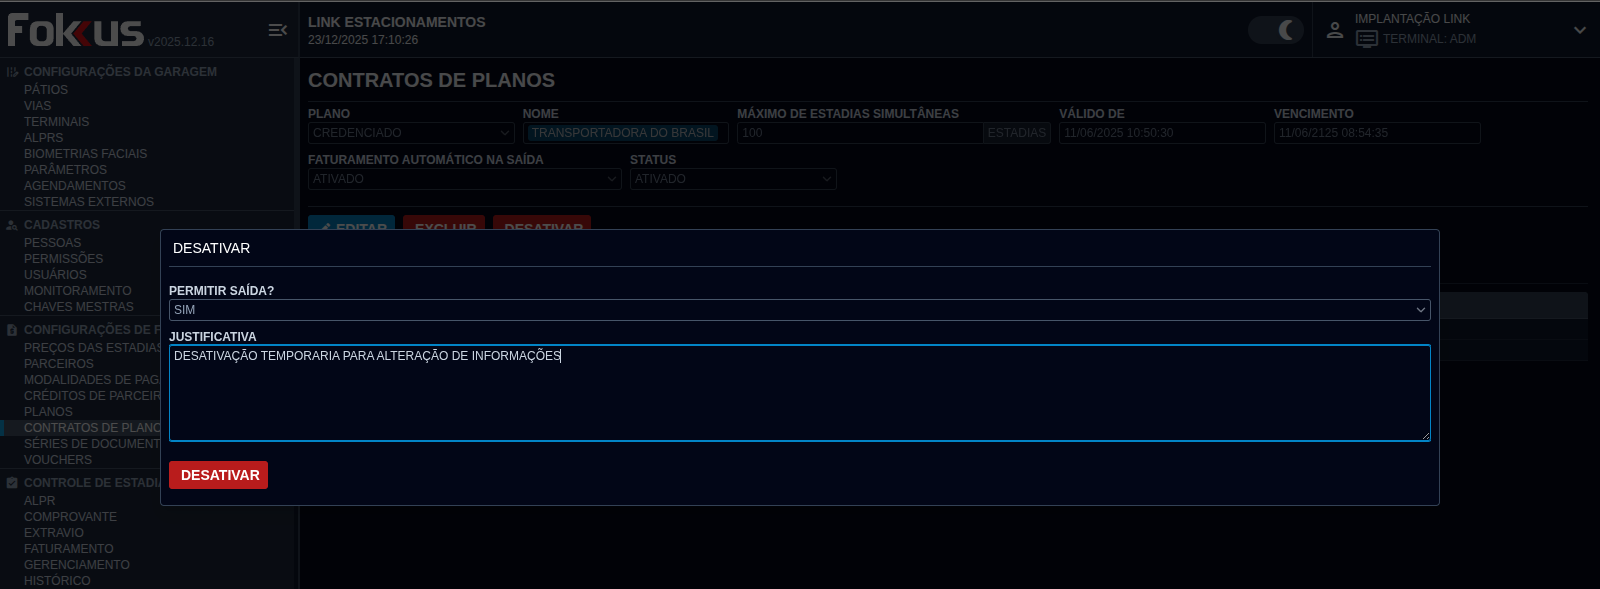Open Vouchers from the sidebar

click(x=58, y=460)
